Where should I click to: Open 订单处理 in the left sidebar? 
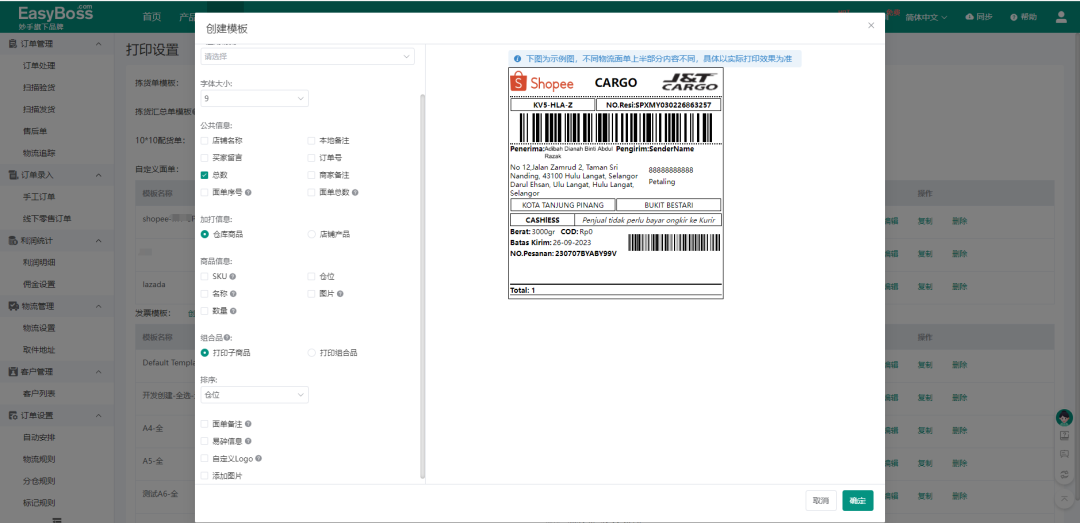[x=39, y=66]
